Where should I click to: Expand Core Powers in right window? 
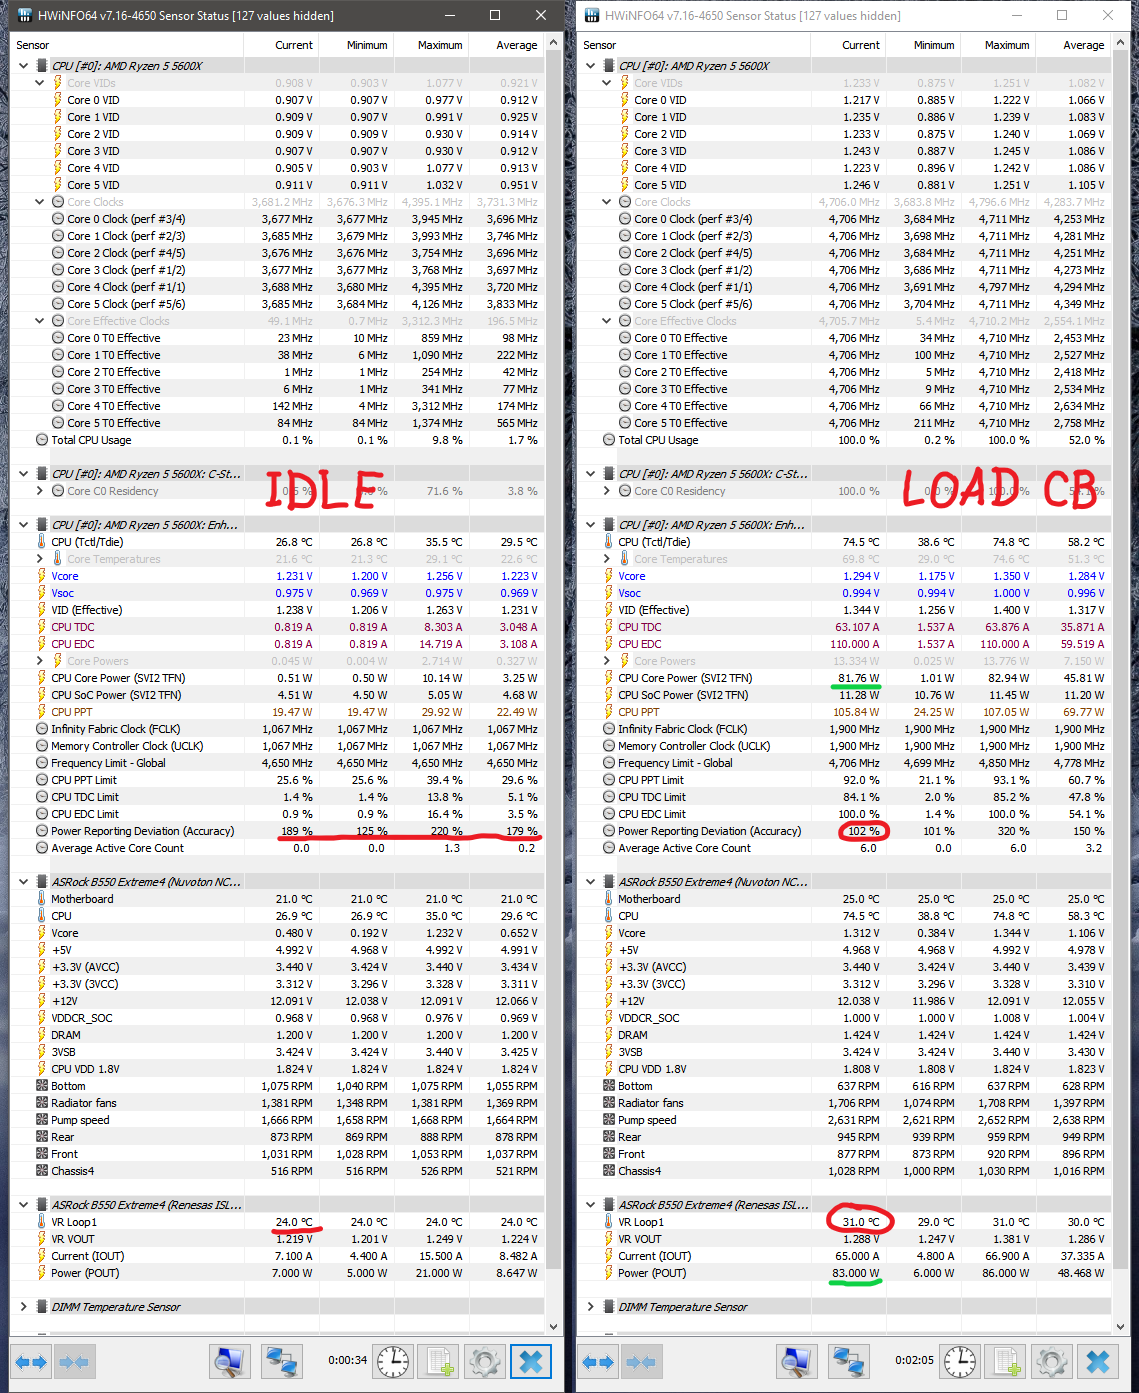coord(606,661)
